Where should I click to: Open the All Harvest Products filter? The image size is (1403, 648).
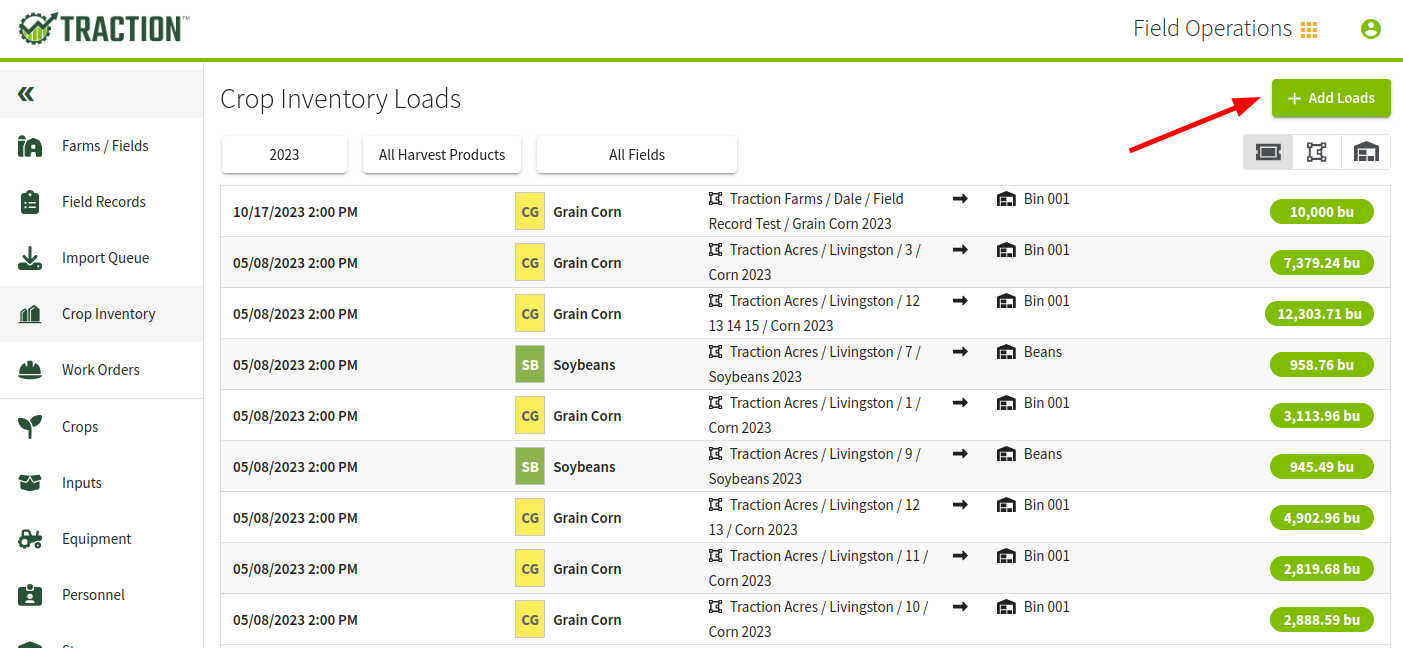point(442,154)
